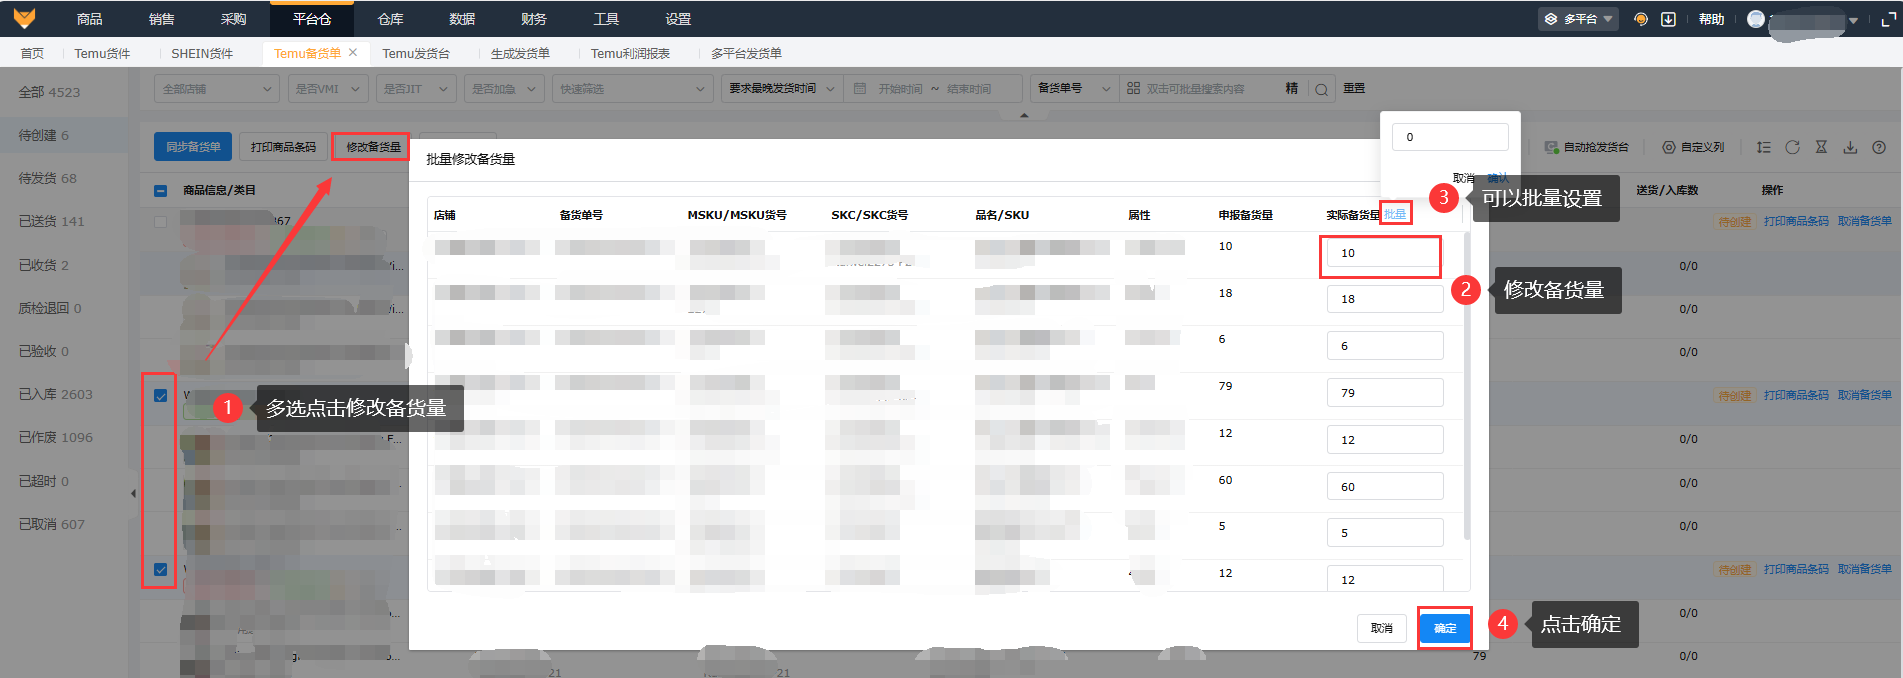The width and height of the screenshot is (1903, 678).
Task: Open the 工具 menu
Action: coord(606,19)
